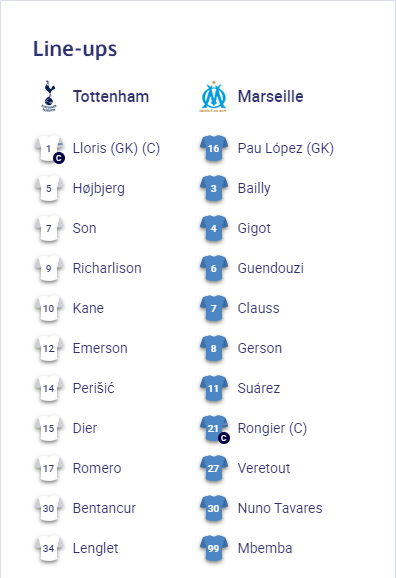Click the Tottenham club crest icon
The width and height of the screenshot is (396, 578).
click(x=49, y=96)
